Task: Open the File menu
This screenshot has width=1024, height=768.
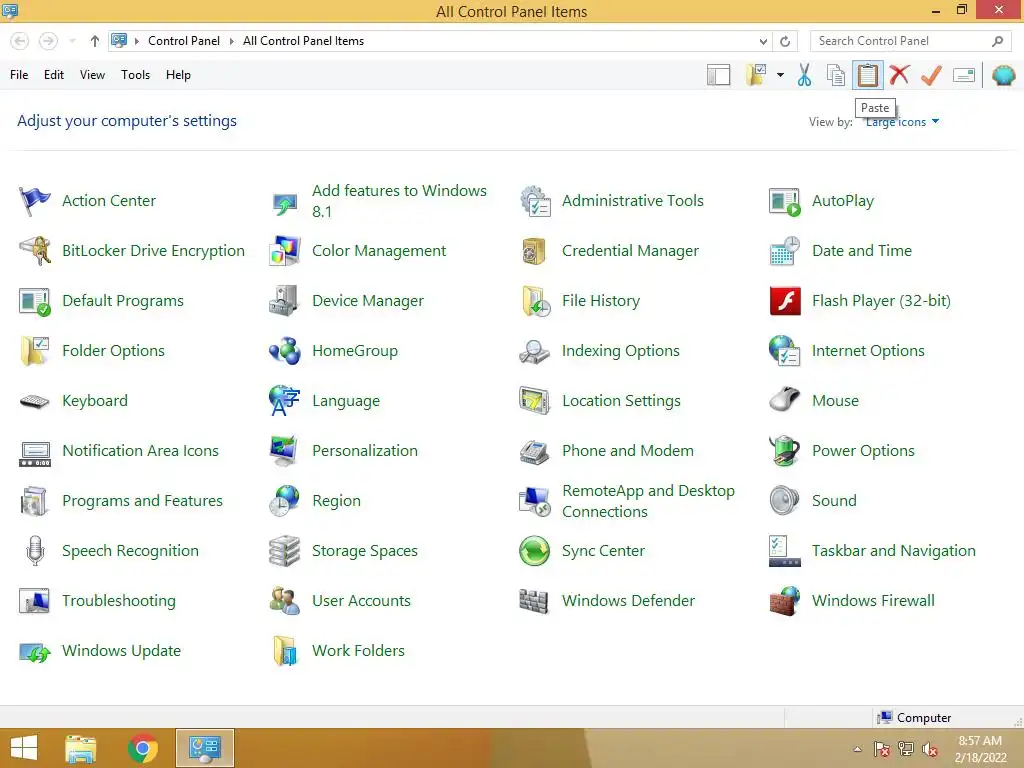Action: tap(19, 75)
